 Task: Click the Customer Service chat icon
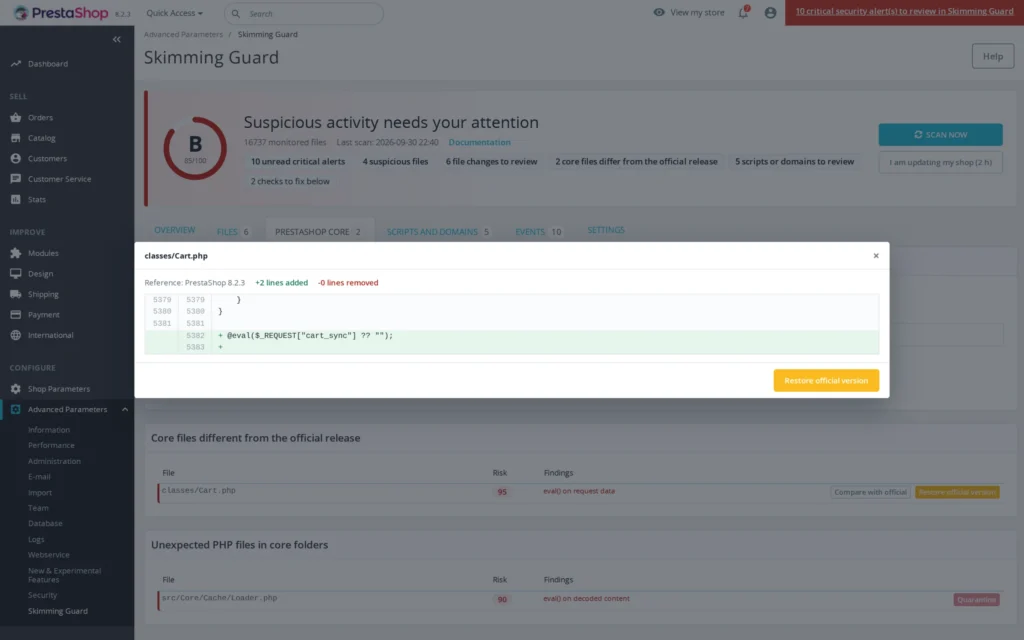coord(16,178)
